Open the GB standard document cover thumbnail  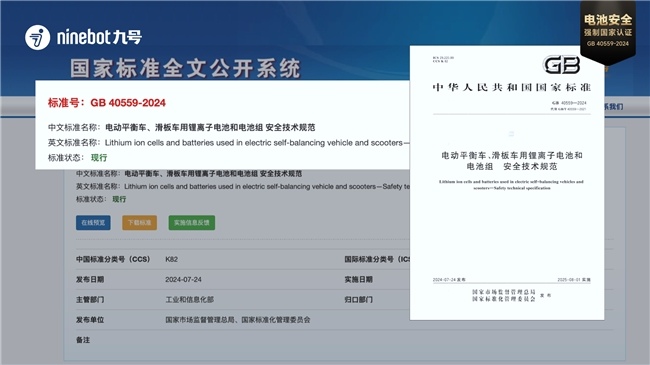pos(507,182)
